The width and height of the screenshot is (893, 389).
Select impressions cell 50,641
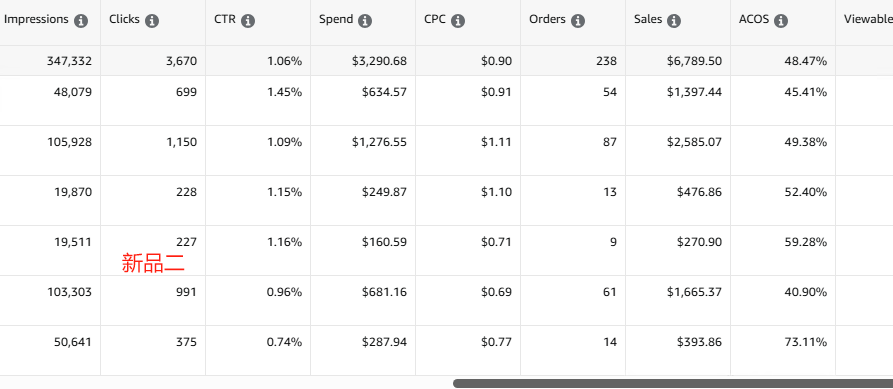click(72, 342)
